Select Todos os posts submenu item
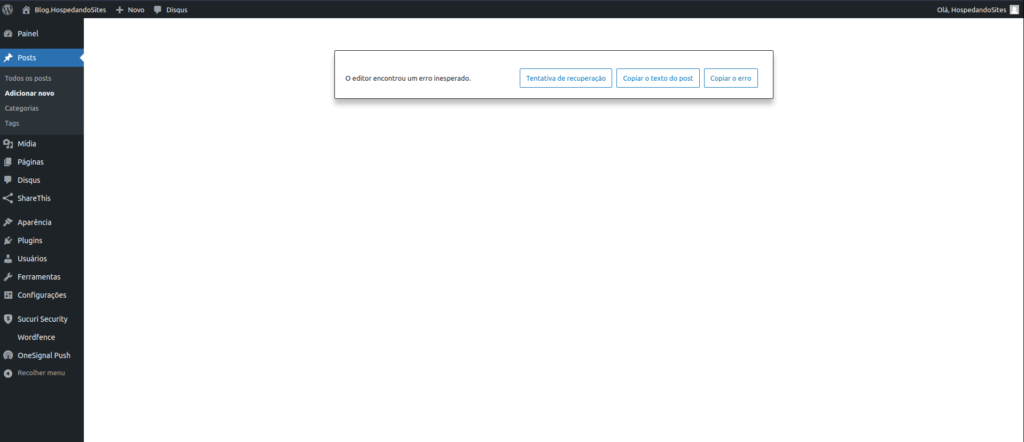 pos(28,78)
